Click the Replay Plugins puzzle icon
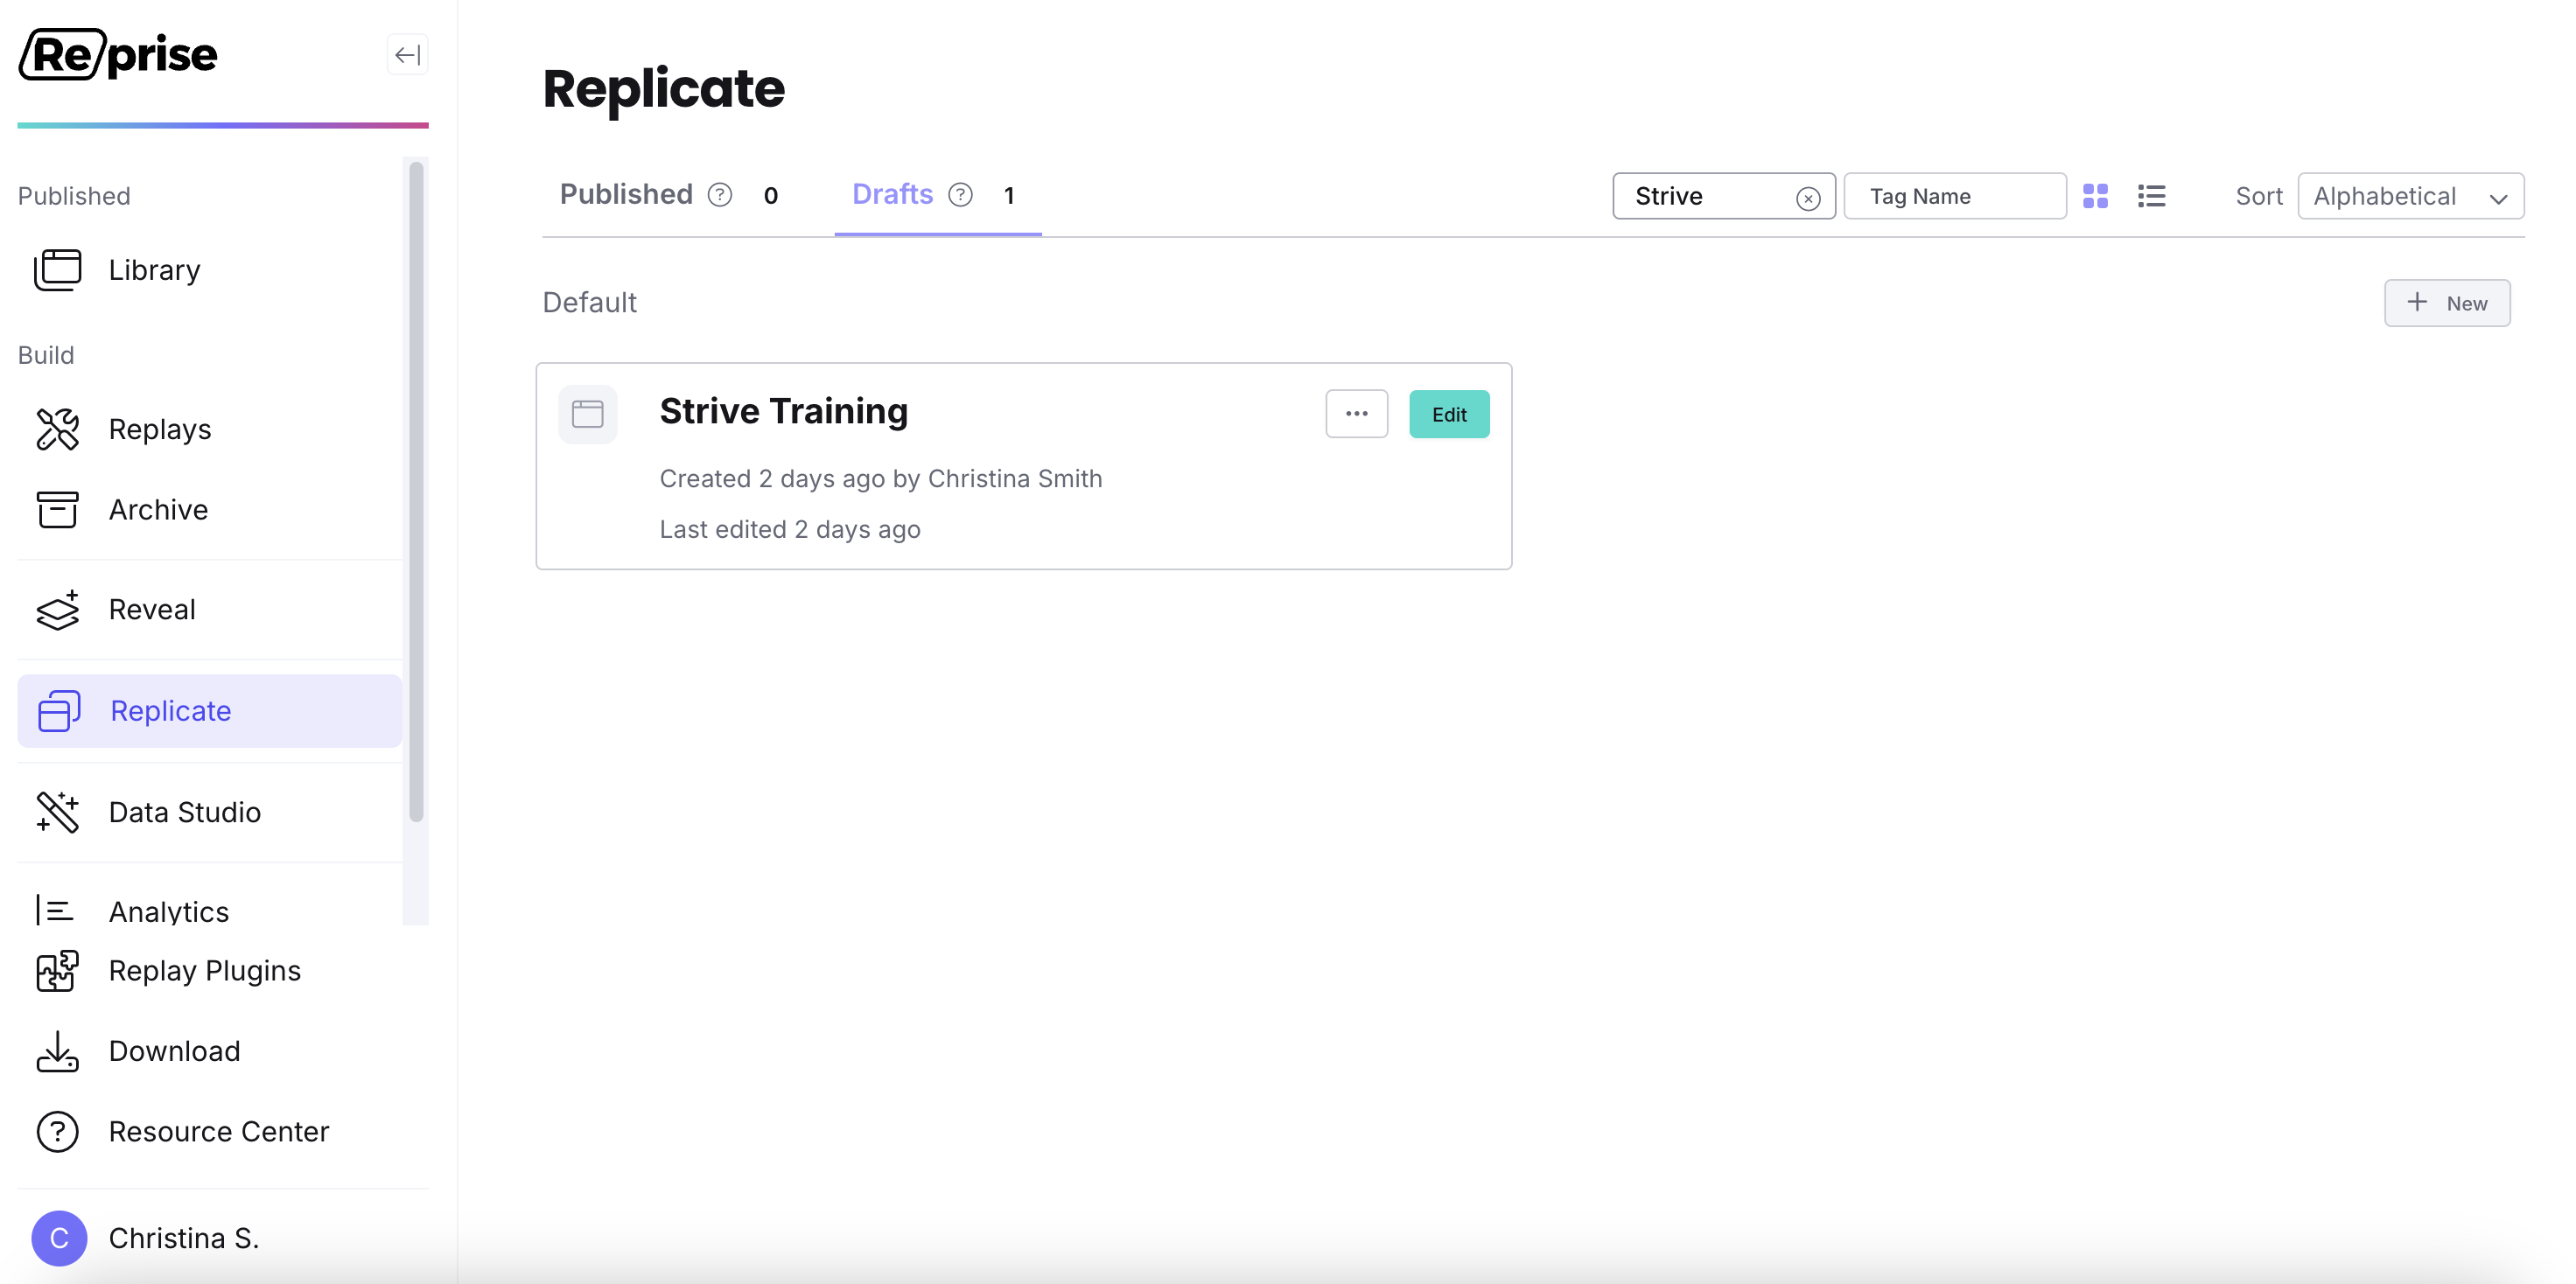Image resolution: width=2576 pixels, height=1284 pixels. pyautogui.click(x=57, y=971)
